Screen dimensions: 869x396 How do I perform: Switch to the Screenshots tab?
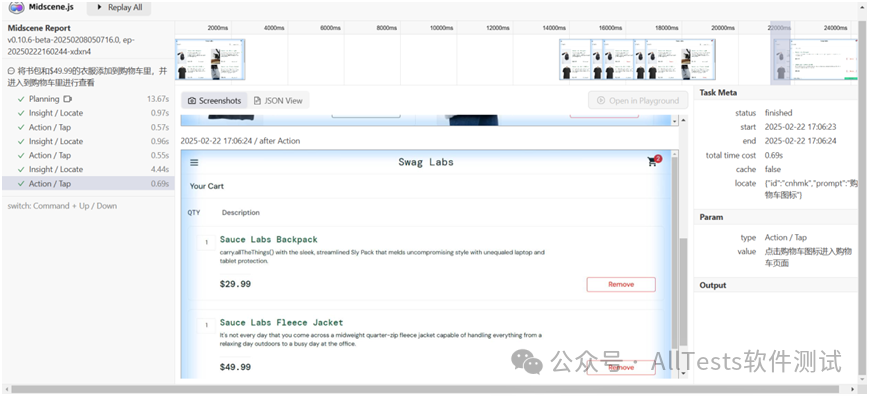214,100
